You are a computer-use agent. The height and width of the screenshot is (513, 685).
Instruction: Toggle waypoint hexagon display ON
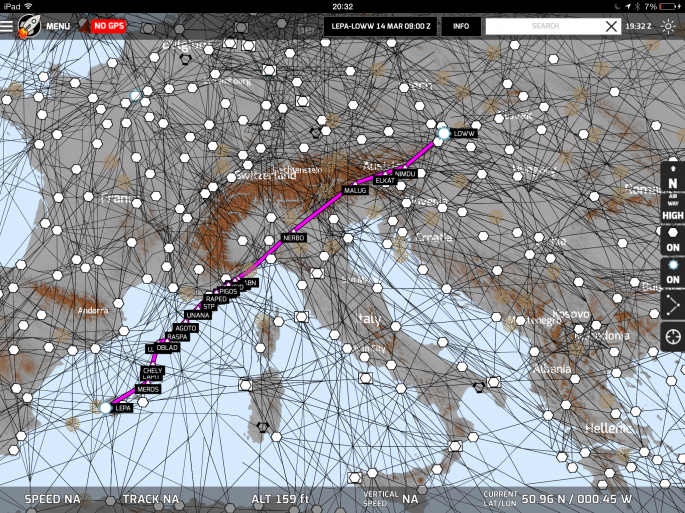pyautogui.click(x=673, y=239)
